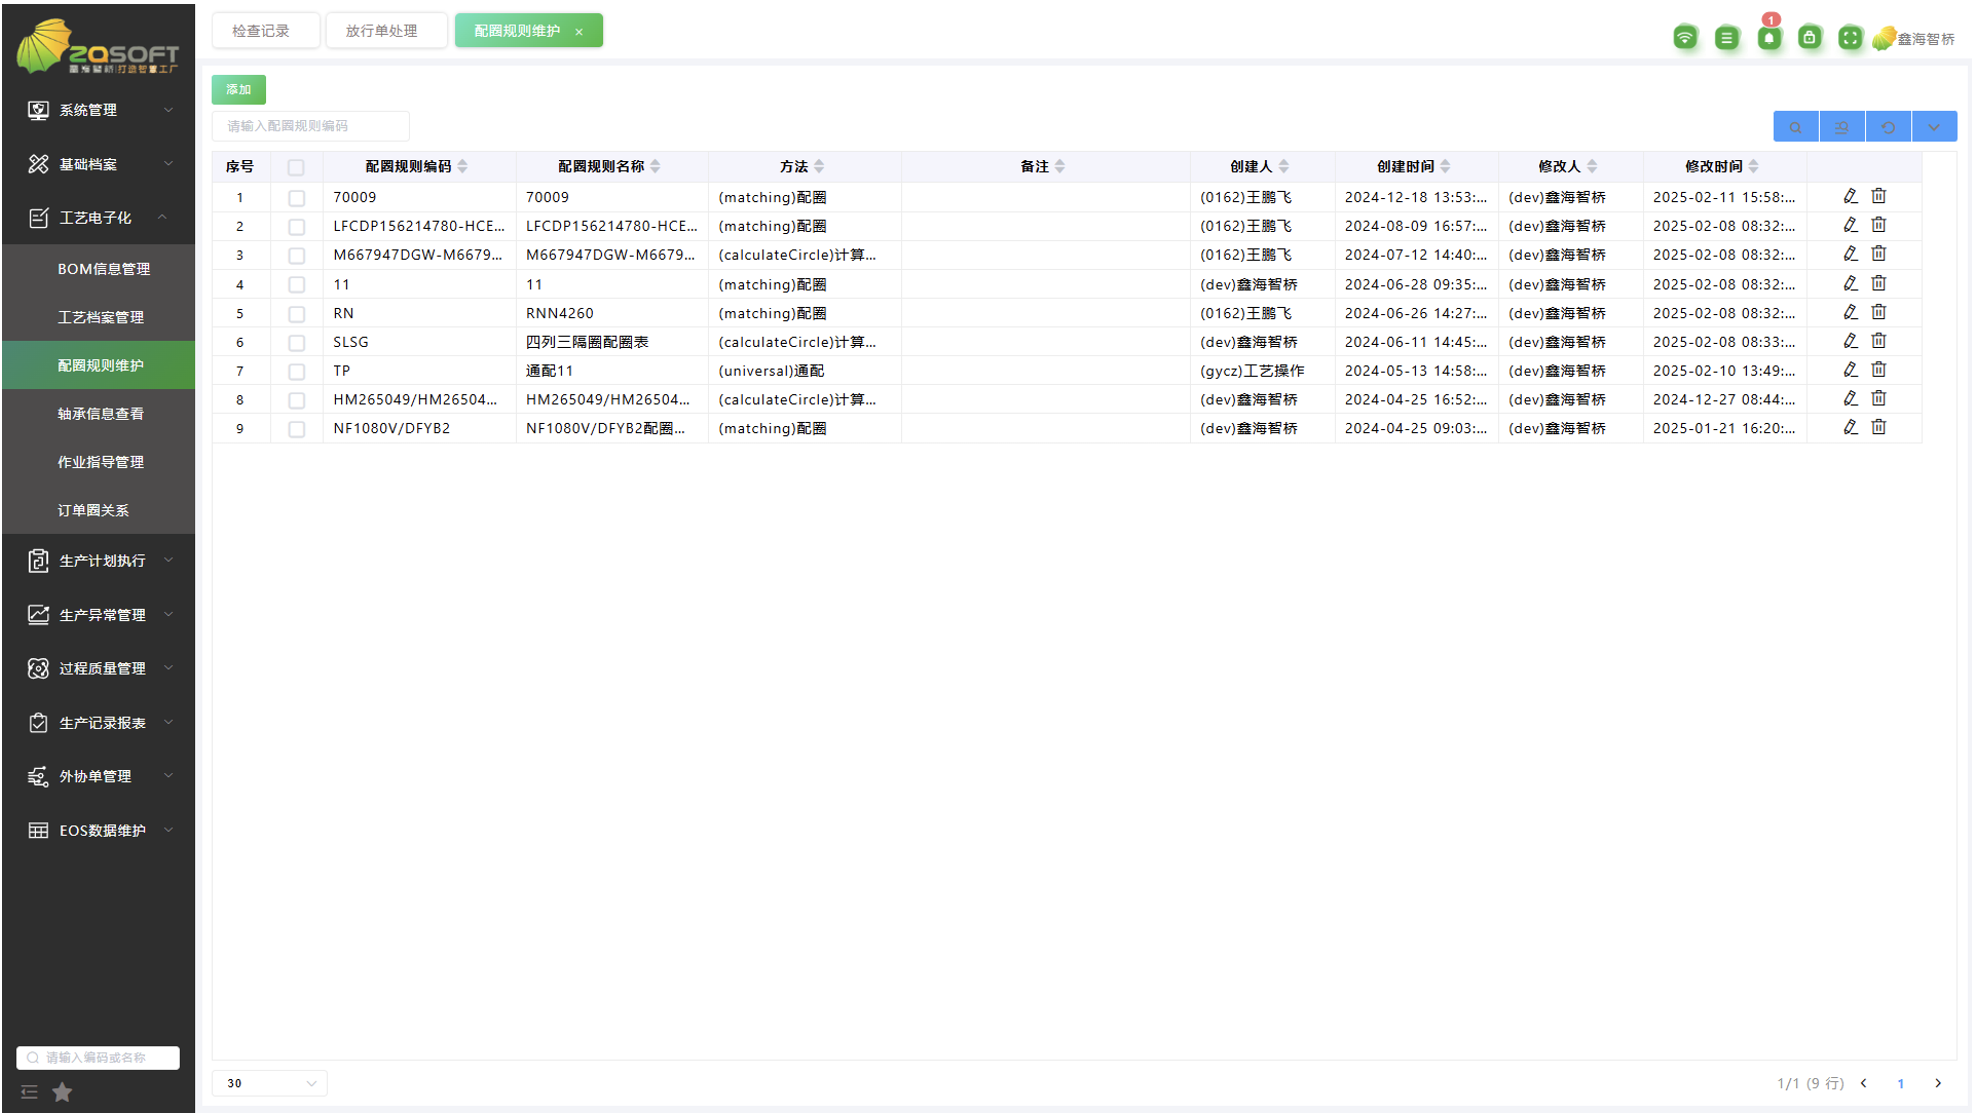Viewport: 1972px width, 1114px height.
Task: Collapse the 工艺电子化 sidebar menu
Action: point(98,217)
